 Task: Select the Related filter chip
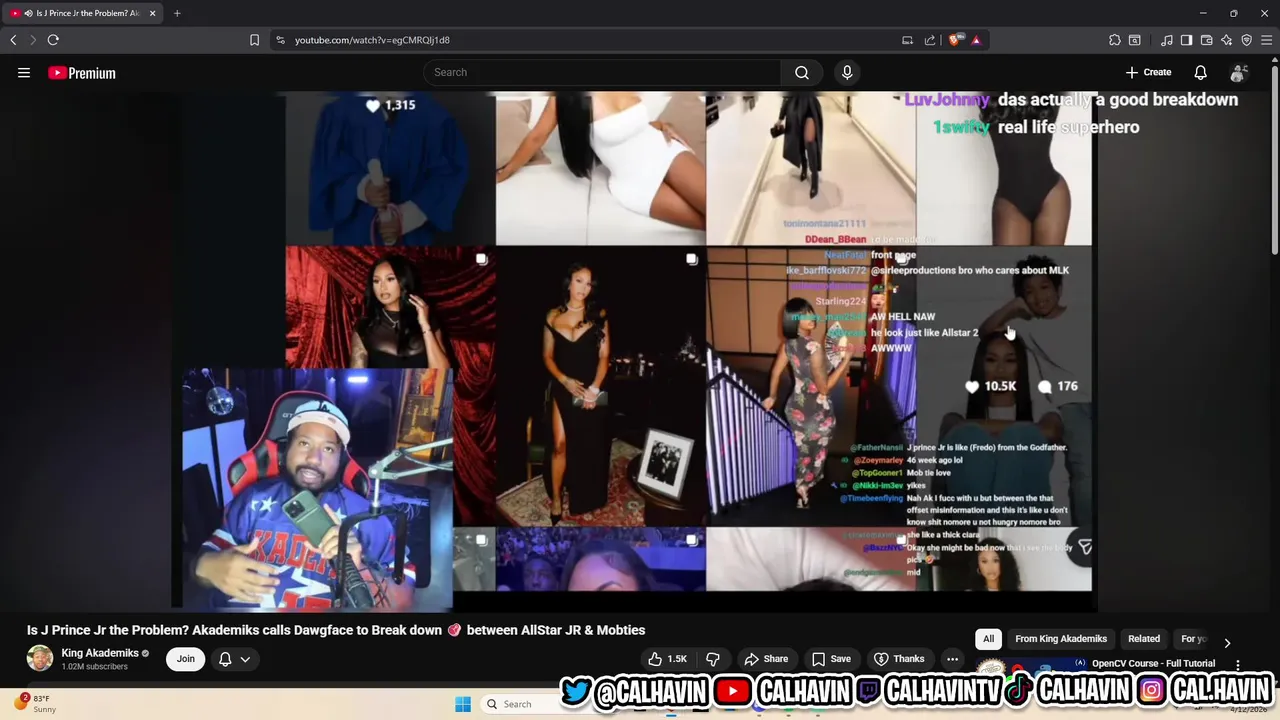coord(1144,639)
